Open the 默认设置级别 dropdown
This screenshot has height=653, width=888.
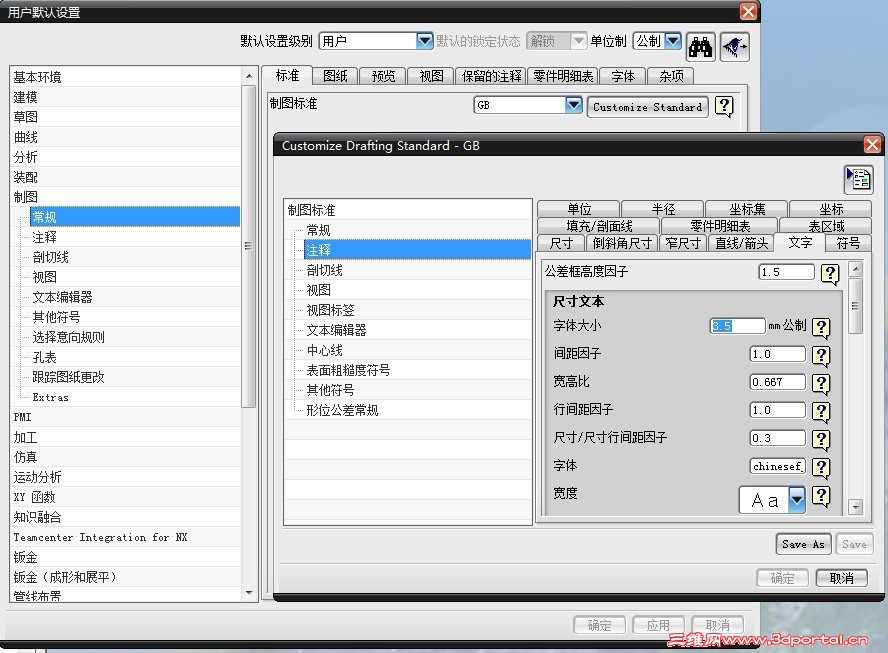(x=424, y=41)
